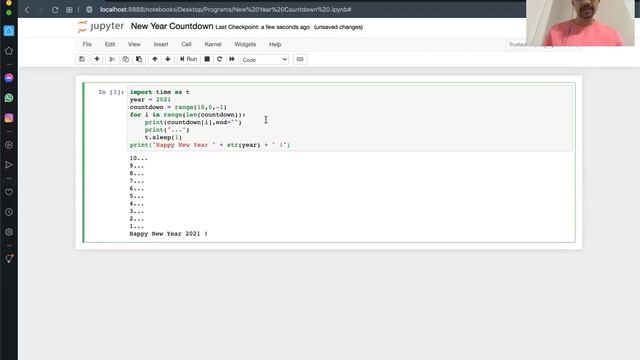Restart the kernel with the circular arrow

click(219, 59)
